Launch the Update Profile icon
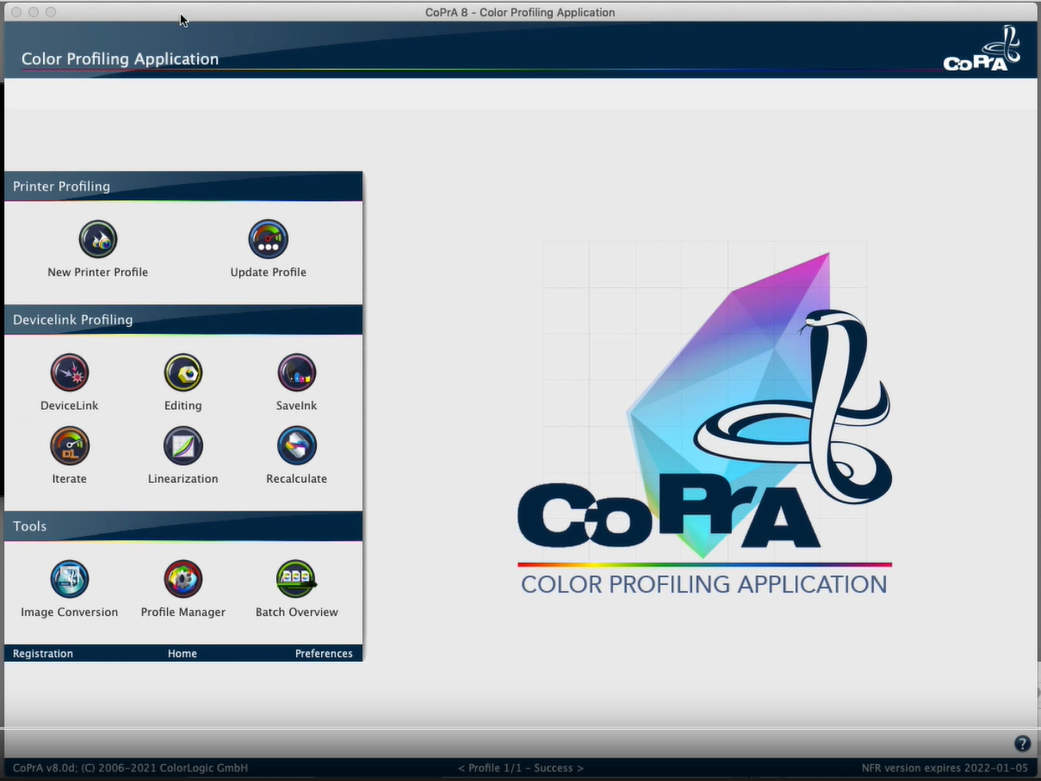1041x781 pixels. tap(268, 239)
